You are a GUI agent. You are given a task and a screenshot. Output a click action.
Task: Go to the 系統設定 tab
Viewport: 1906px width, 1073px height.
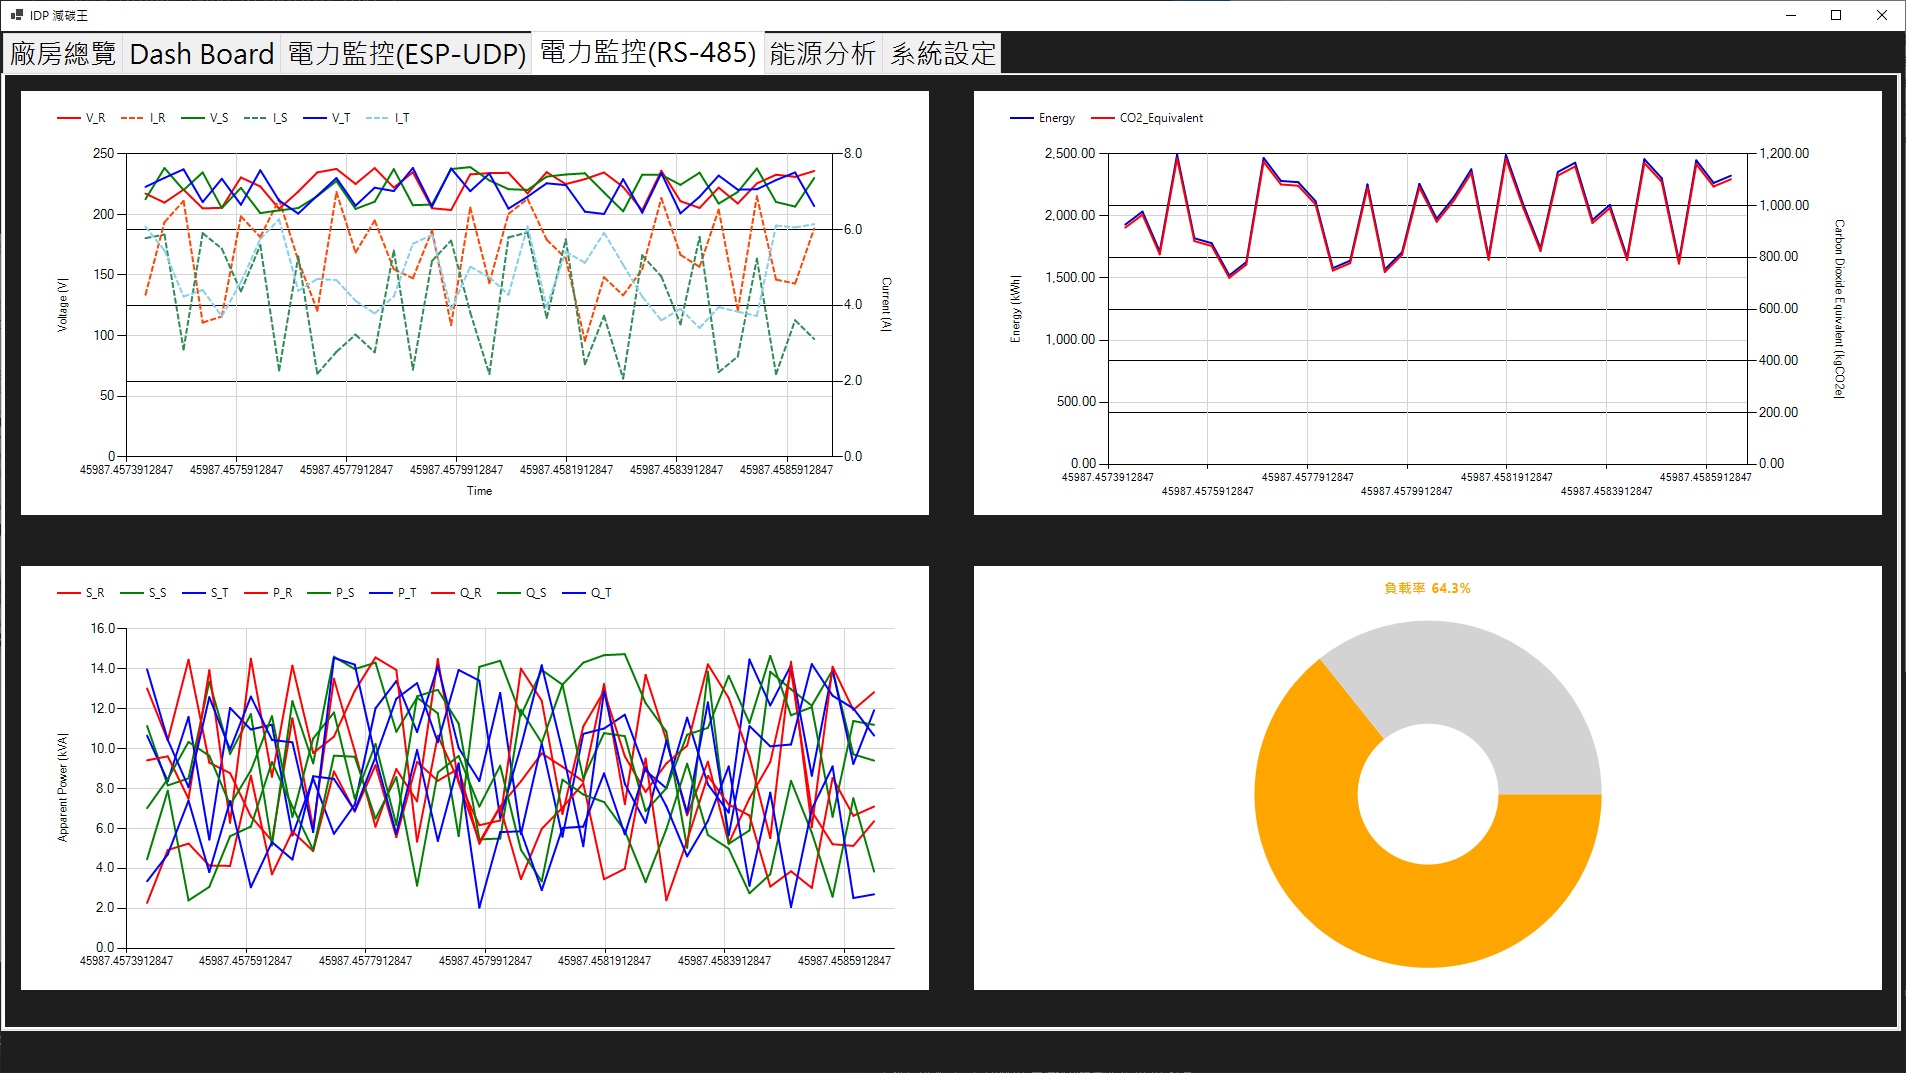(942, 54)
